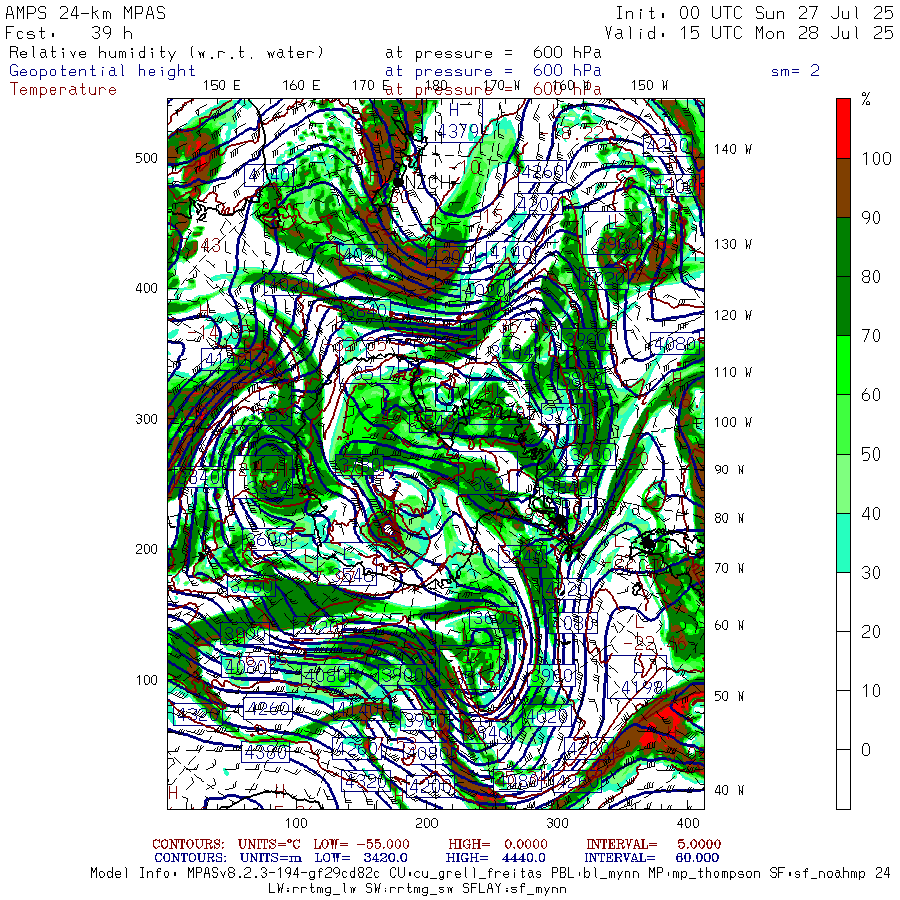This screenshot has height=900, width=900.
Task: Click the 'UNITS=°C' temperature contour units text
Action: [271, 844]
